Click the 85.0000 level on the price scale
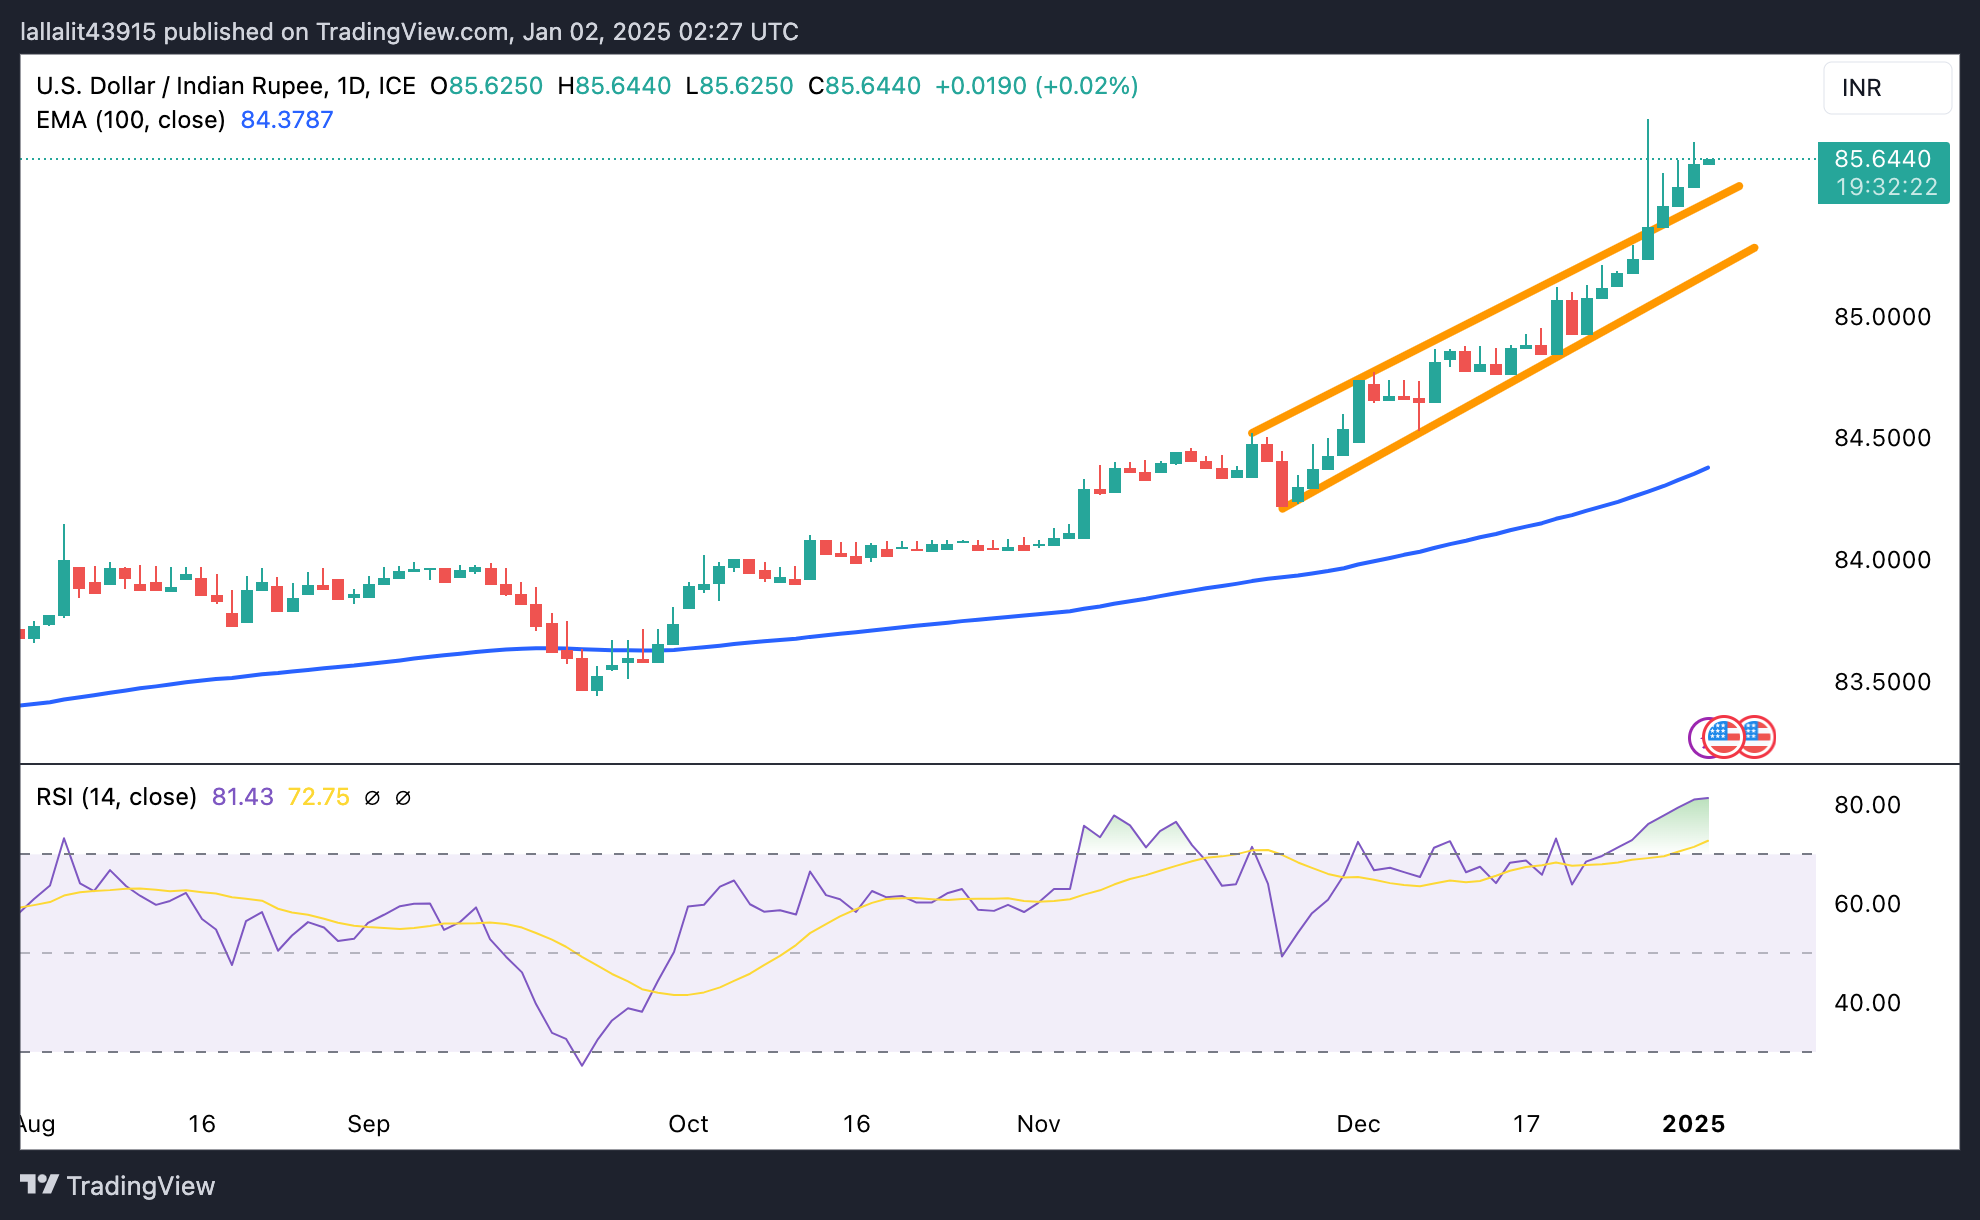Screen dimensions: 1980x1220 pos(1882,317)
